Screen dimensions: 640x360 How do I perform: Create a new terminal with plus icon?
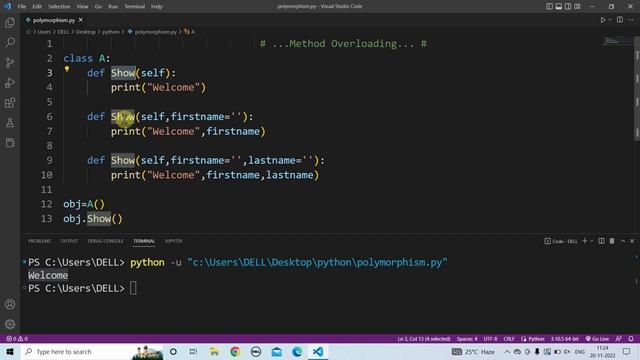(584, 241)
